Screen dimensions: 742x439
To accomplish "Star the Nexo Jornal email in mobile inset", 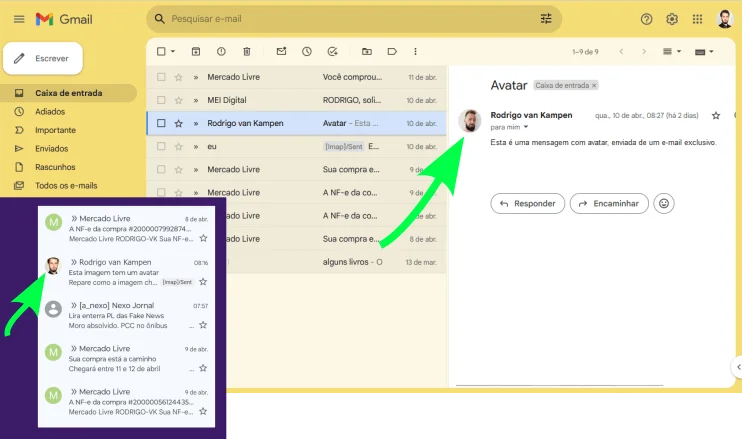I will point(203,325).
